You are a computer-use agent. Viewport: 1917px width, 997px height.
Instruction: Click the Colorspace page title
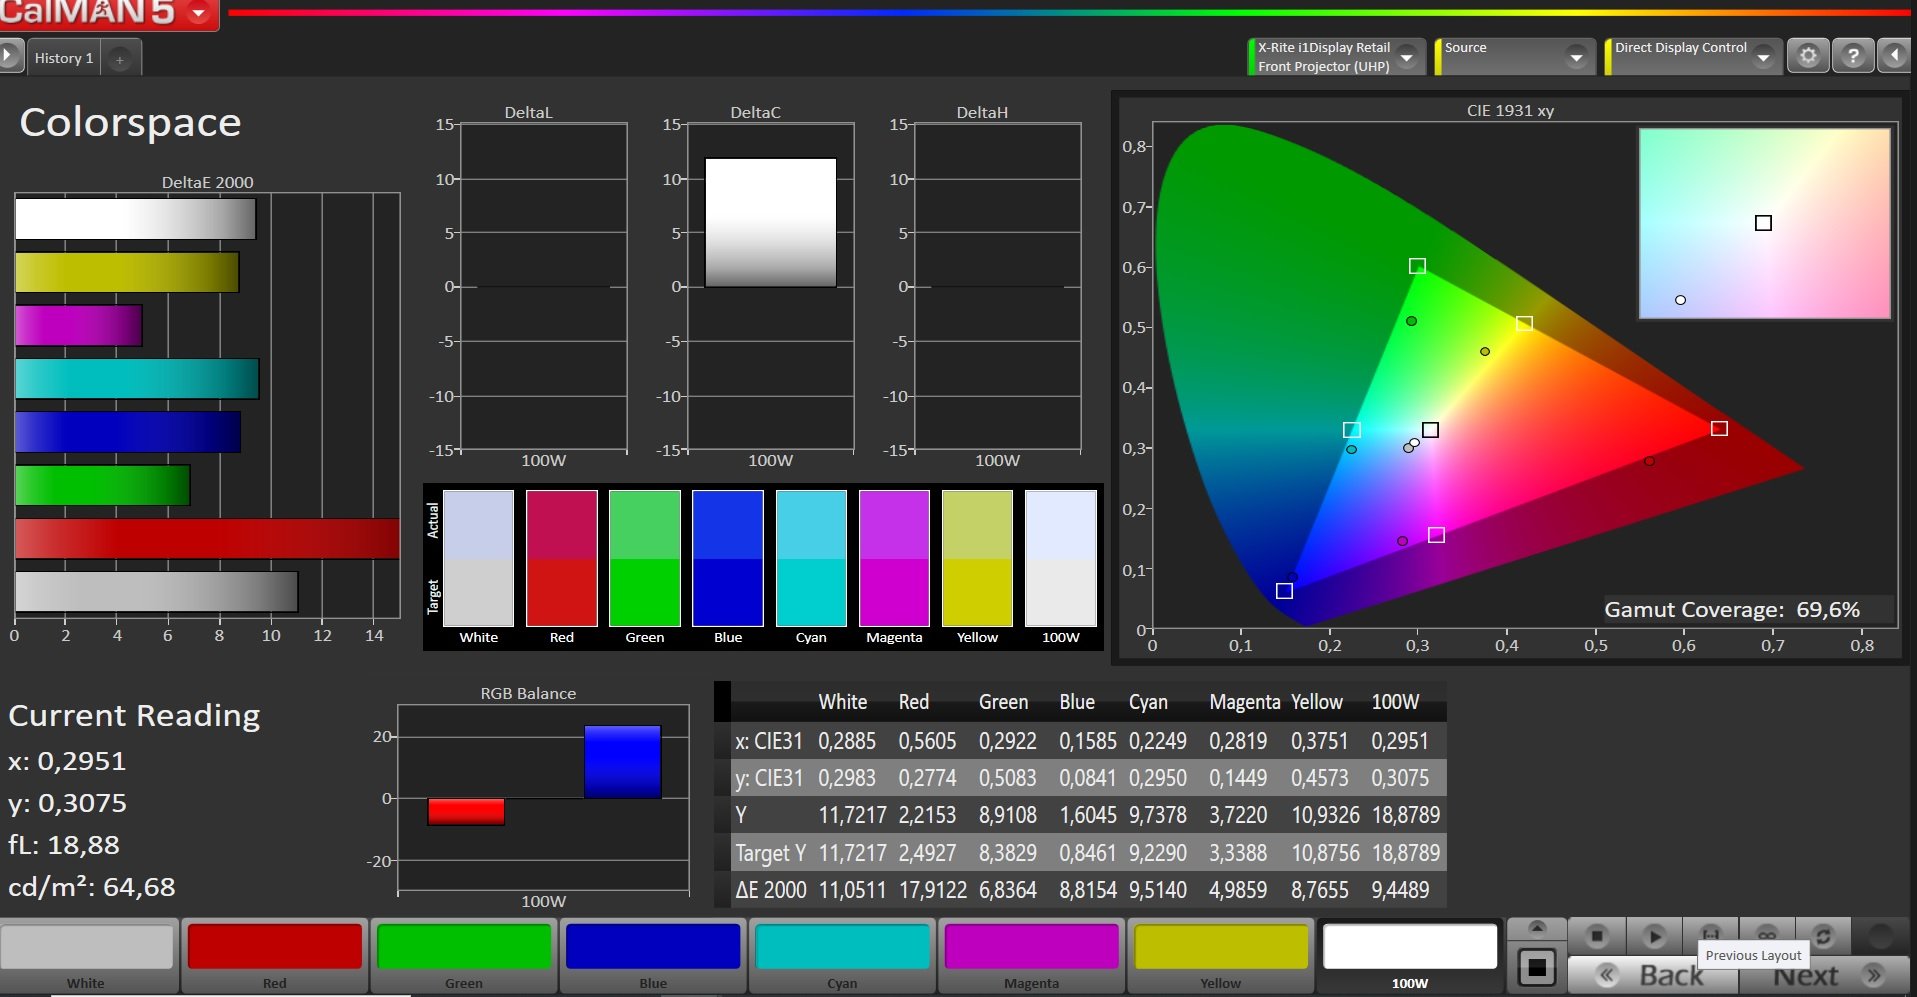coord(130,123)
